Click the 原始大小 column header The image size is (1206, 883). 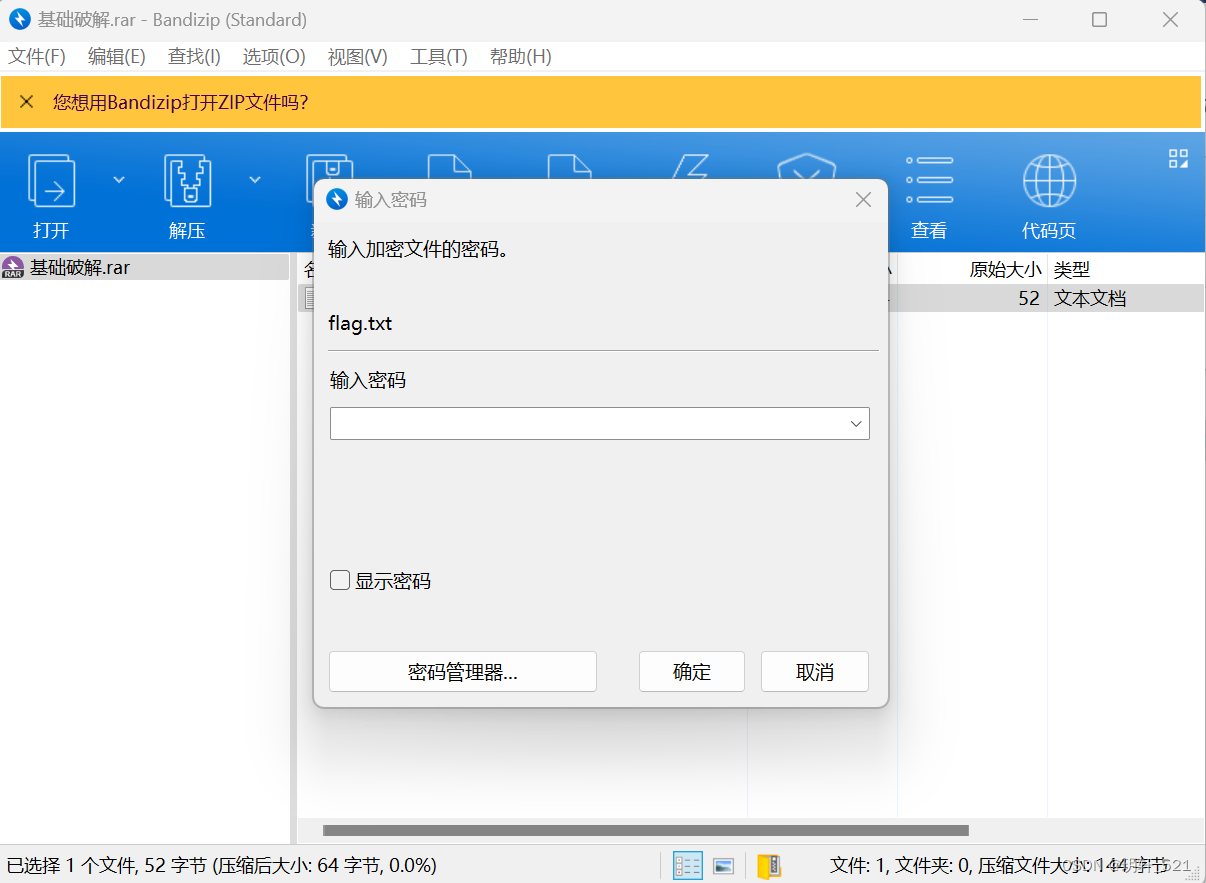coord(1005,269)
